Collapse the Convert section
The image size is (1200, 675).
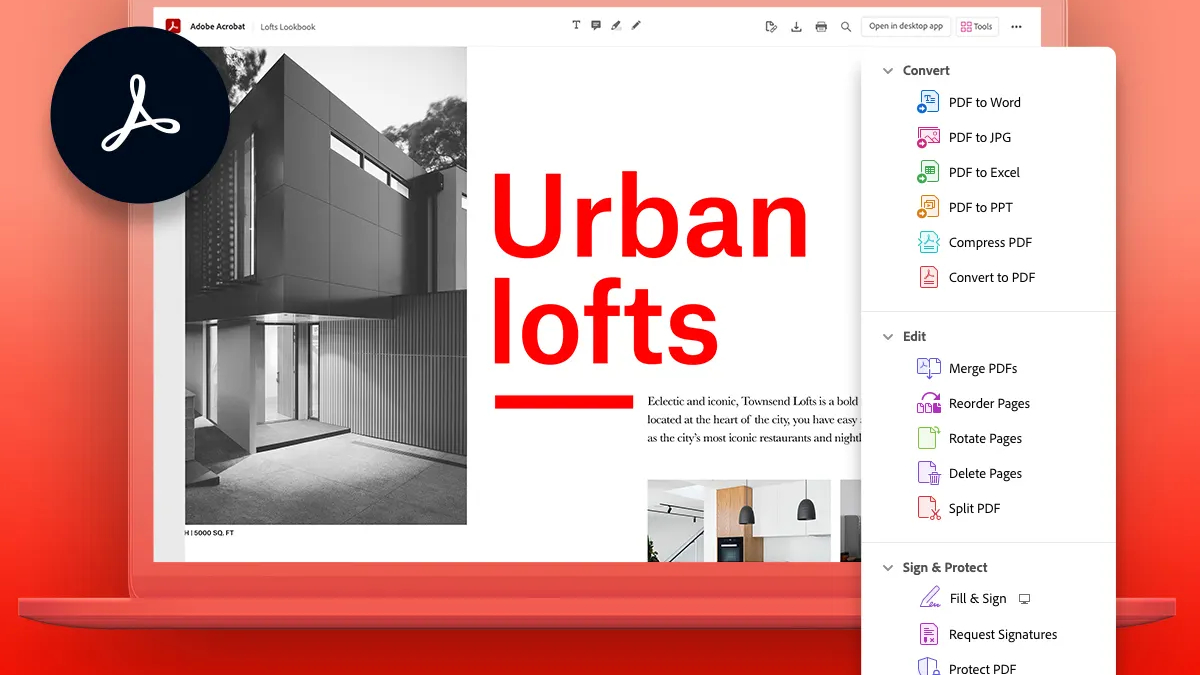coord(887,70)
